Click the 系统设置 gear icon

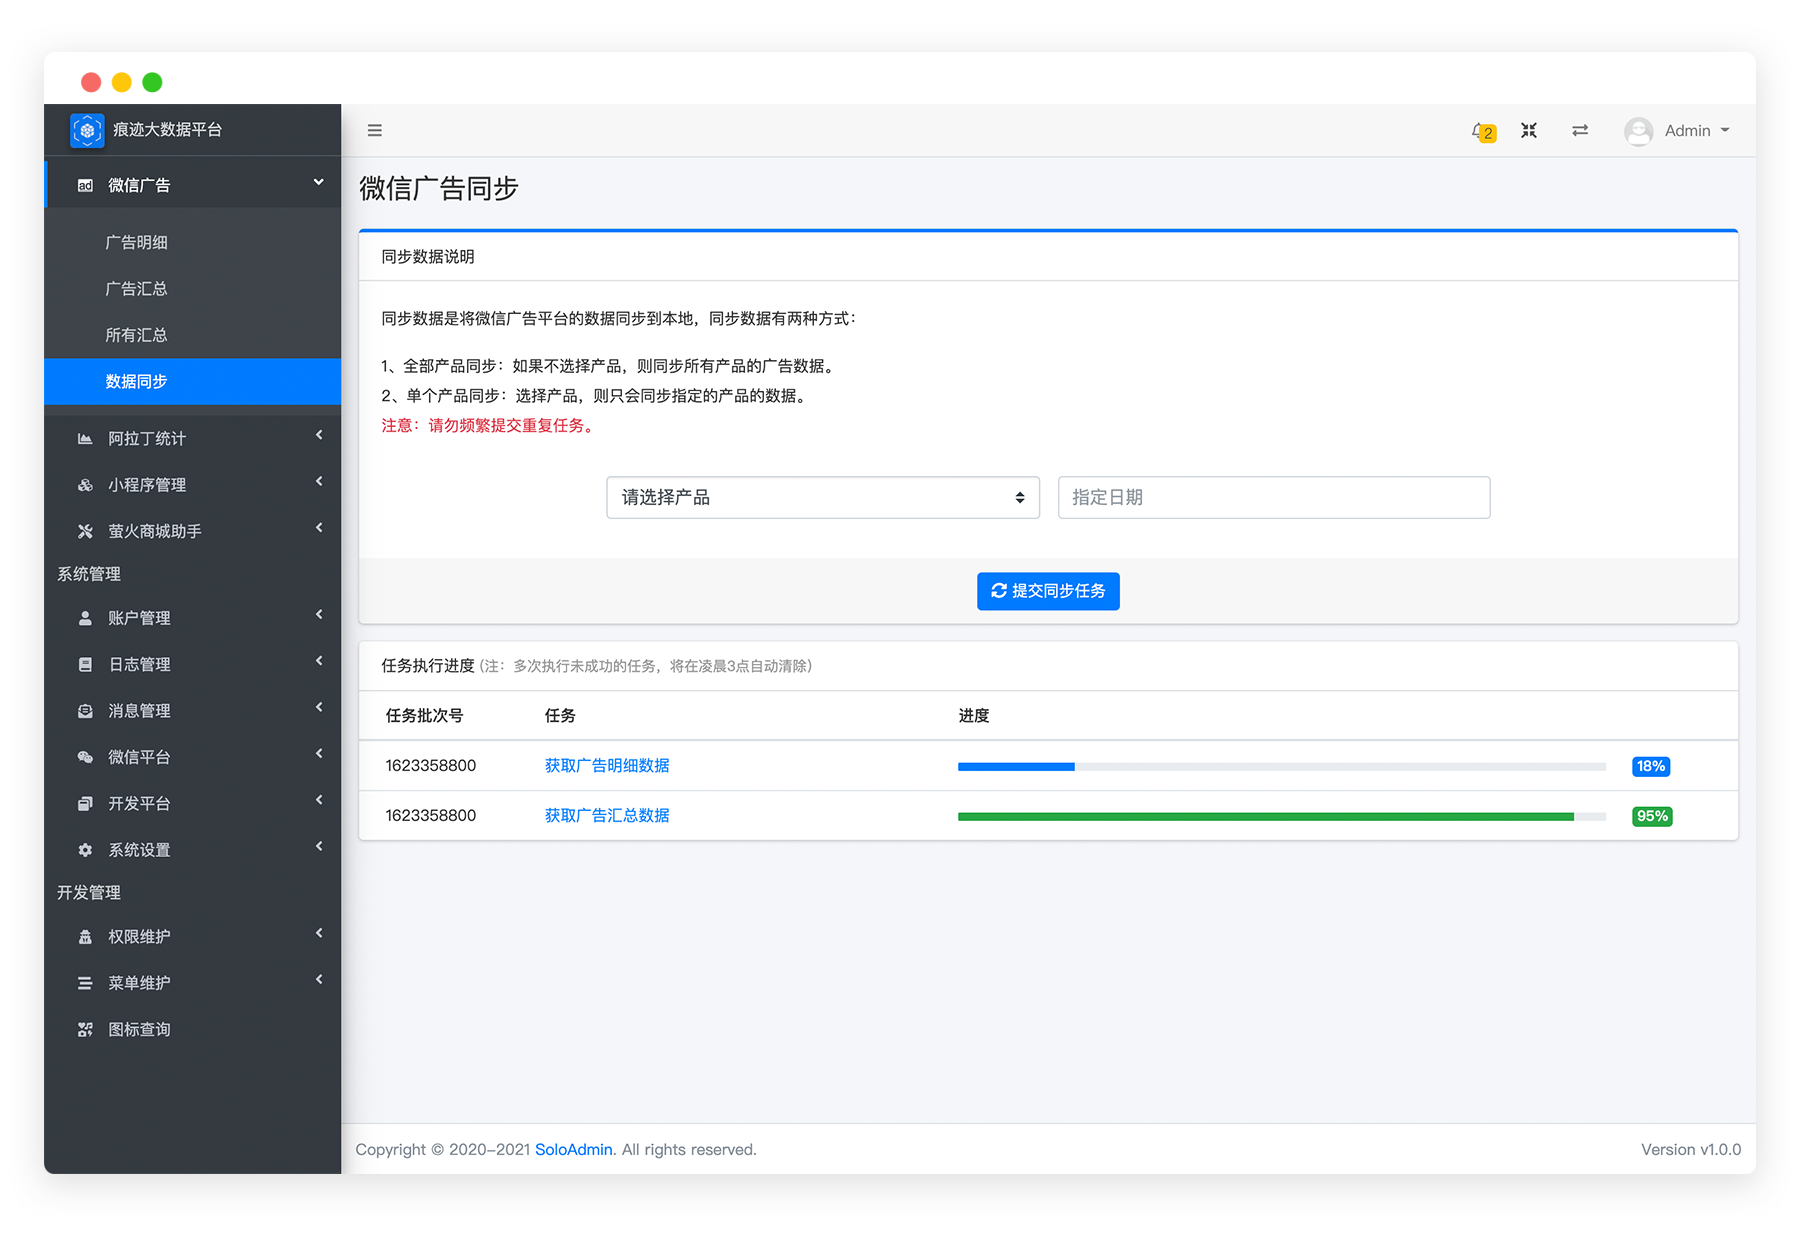point(85,850)
